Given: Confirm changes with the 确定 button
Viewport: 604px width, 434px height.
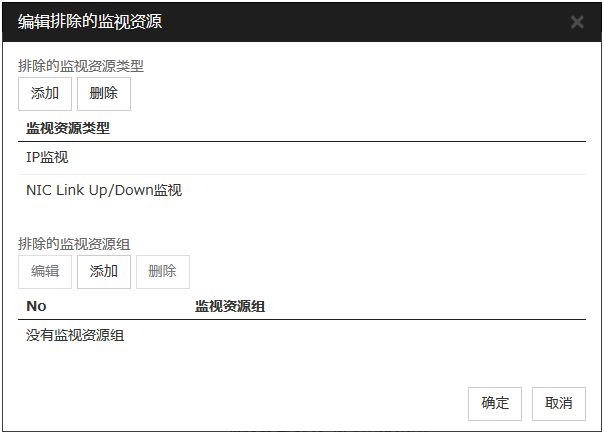Looking at the screenshot, I should click(x=495, y=403).
